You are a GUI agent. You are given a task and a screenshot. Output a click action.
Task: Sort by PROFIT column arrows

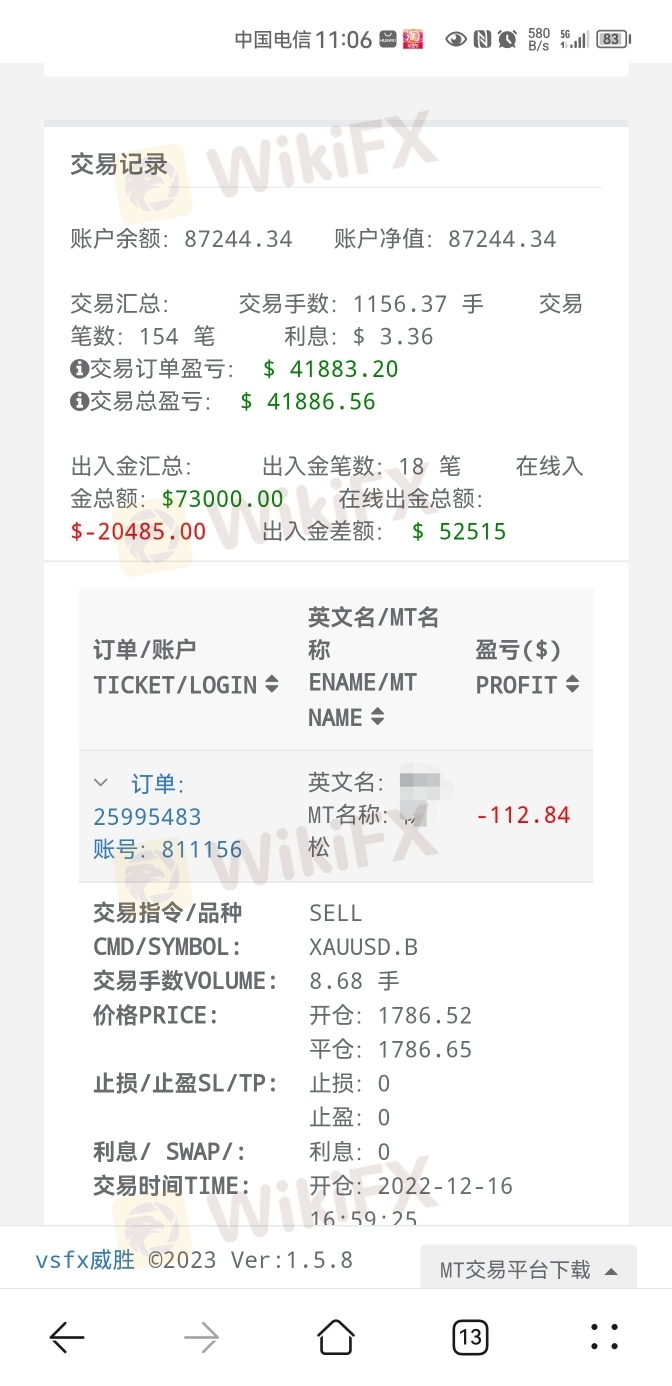(572, 685)
